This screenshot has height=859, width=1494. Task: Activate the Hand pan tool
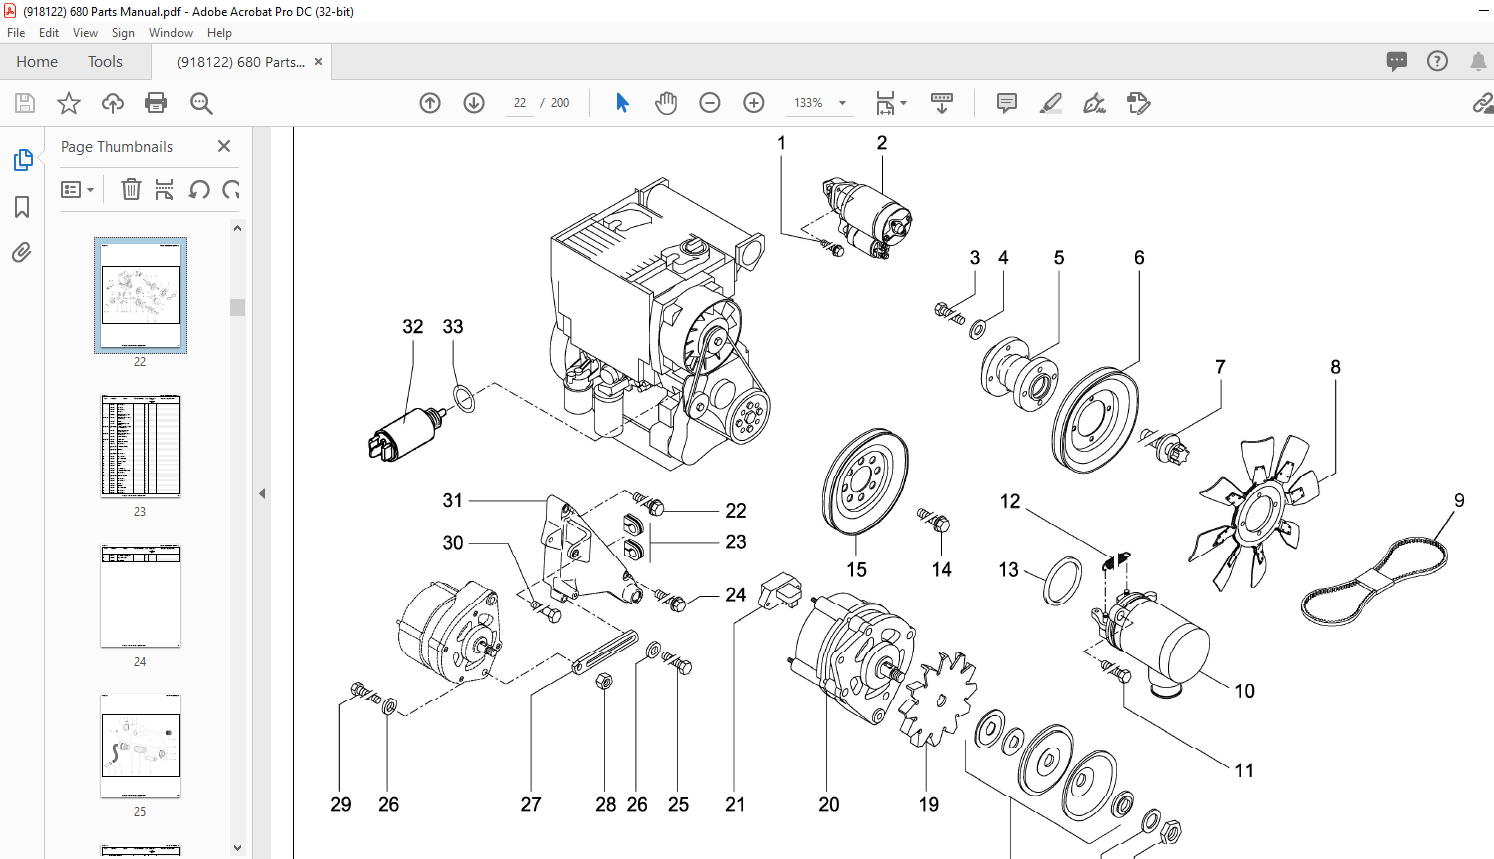tap(666, 103)
